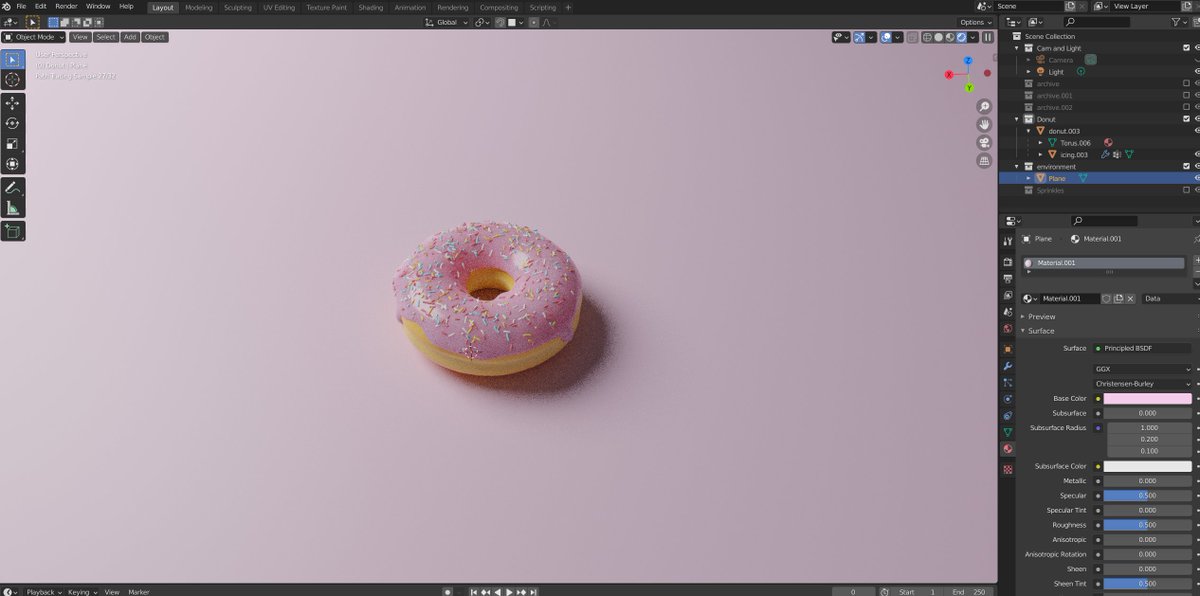Open the Christensen-Burley subsurface method dropdown

click(1143, 383)
